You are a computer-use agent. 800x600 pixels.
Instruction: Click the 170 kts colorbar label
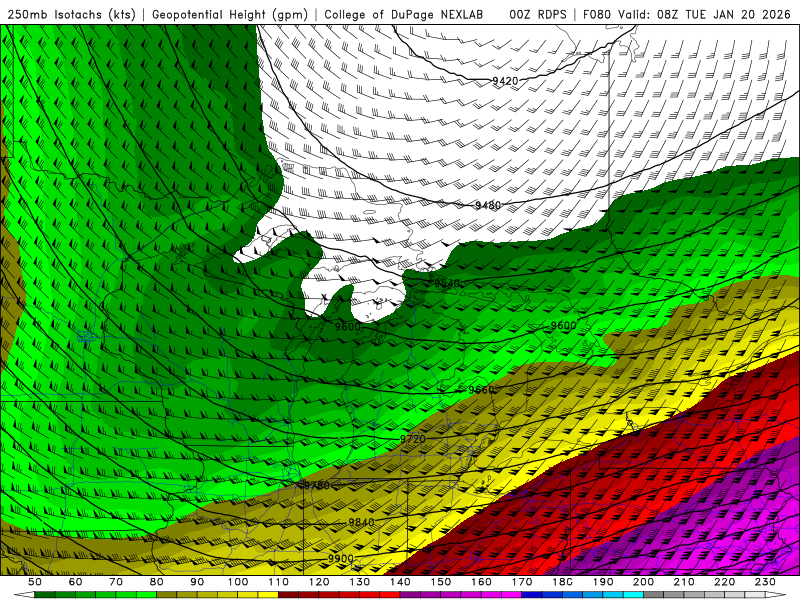pos(521,582)
